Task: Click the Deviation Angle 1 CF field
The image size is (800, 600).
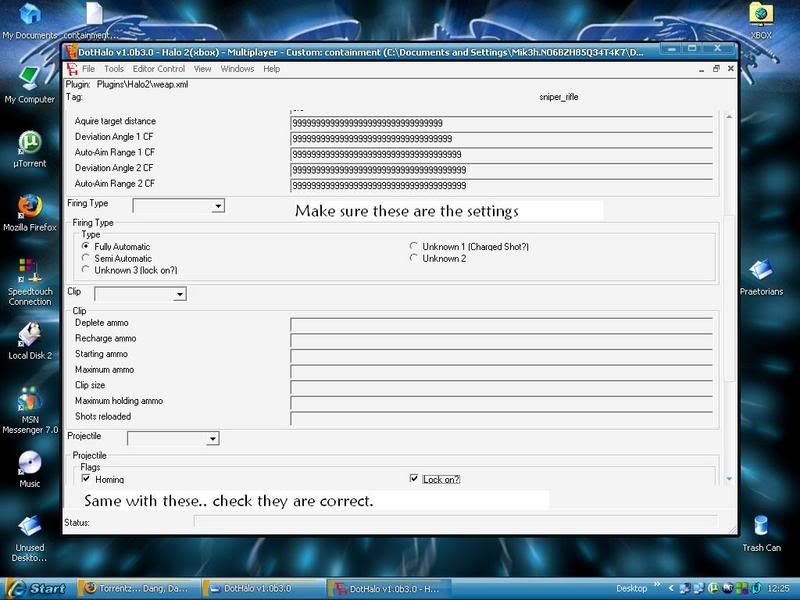Action: 501,139
